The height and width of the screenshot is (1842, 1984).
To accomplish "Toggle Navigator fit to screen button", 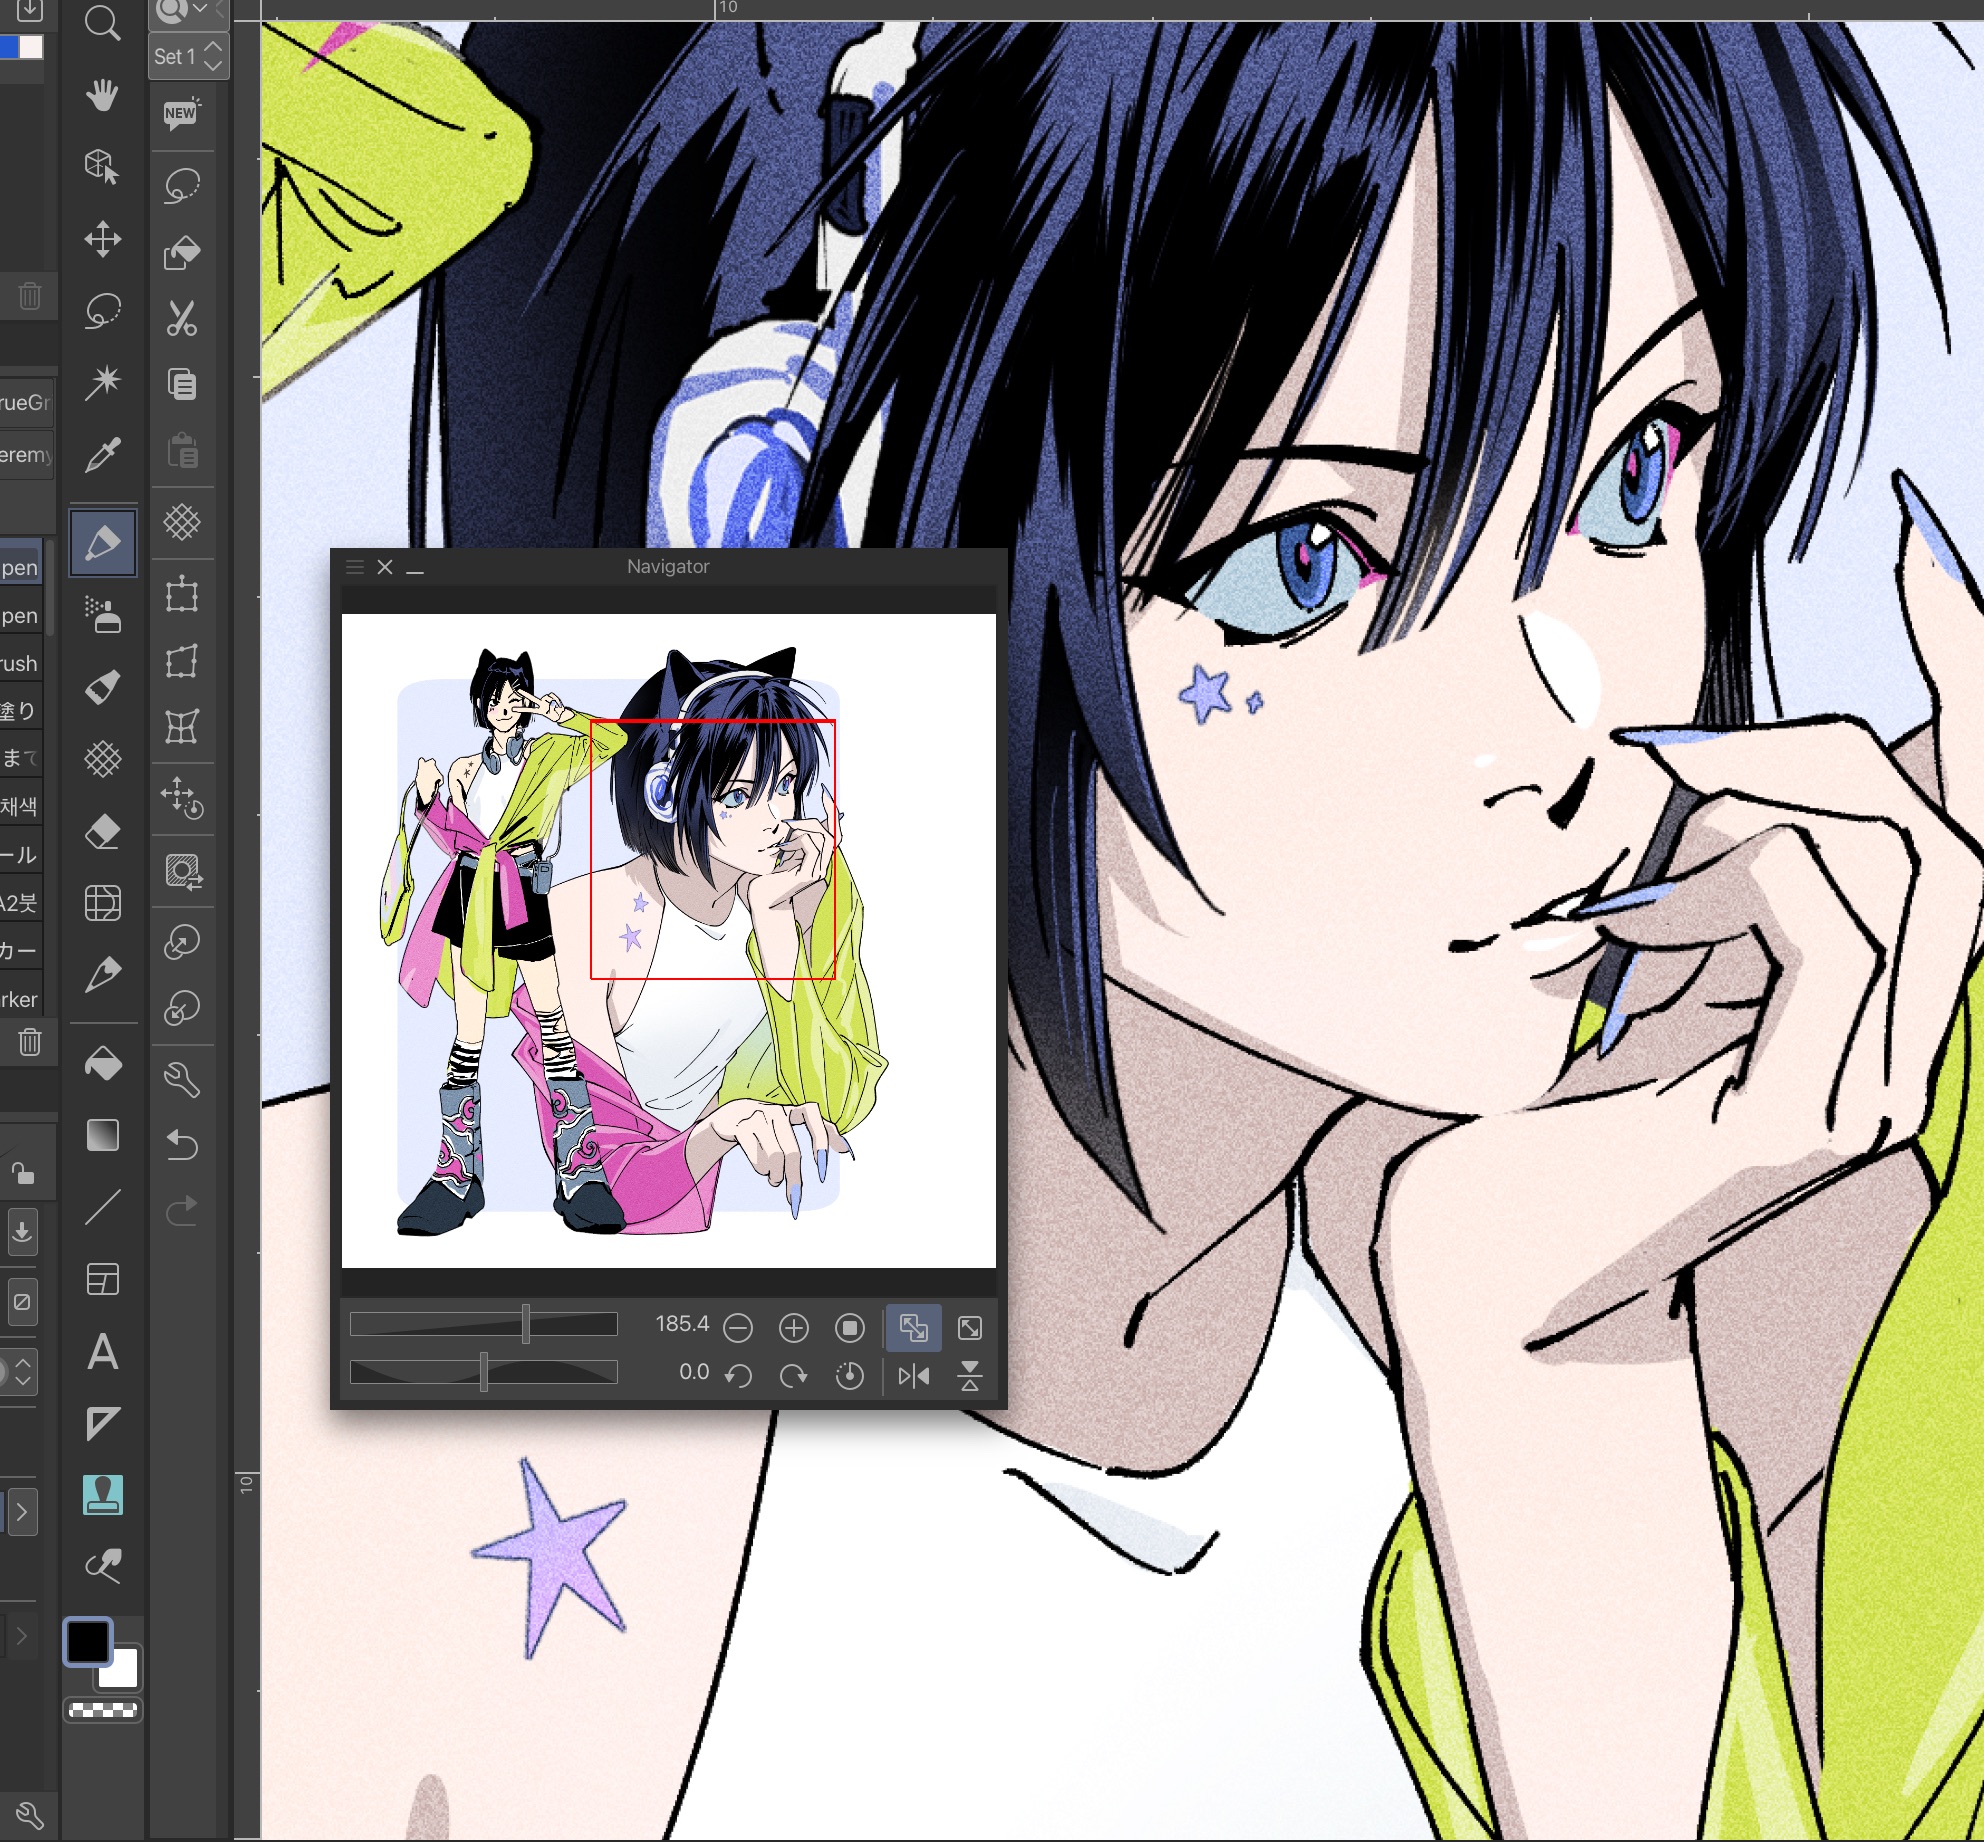I will coord(913,1328).
